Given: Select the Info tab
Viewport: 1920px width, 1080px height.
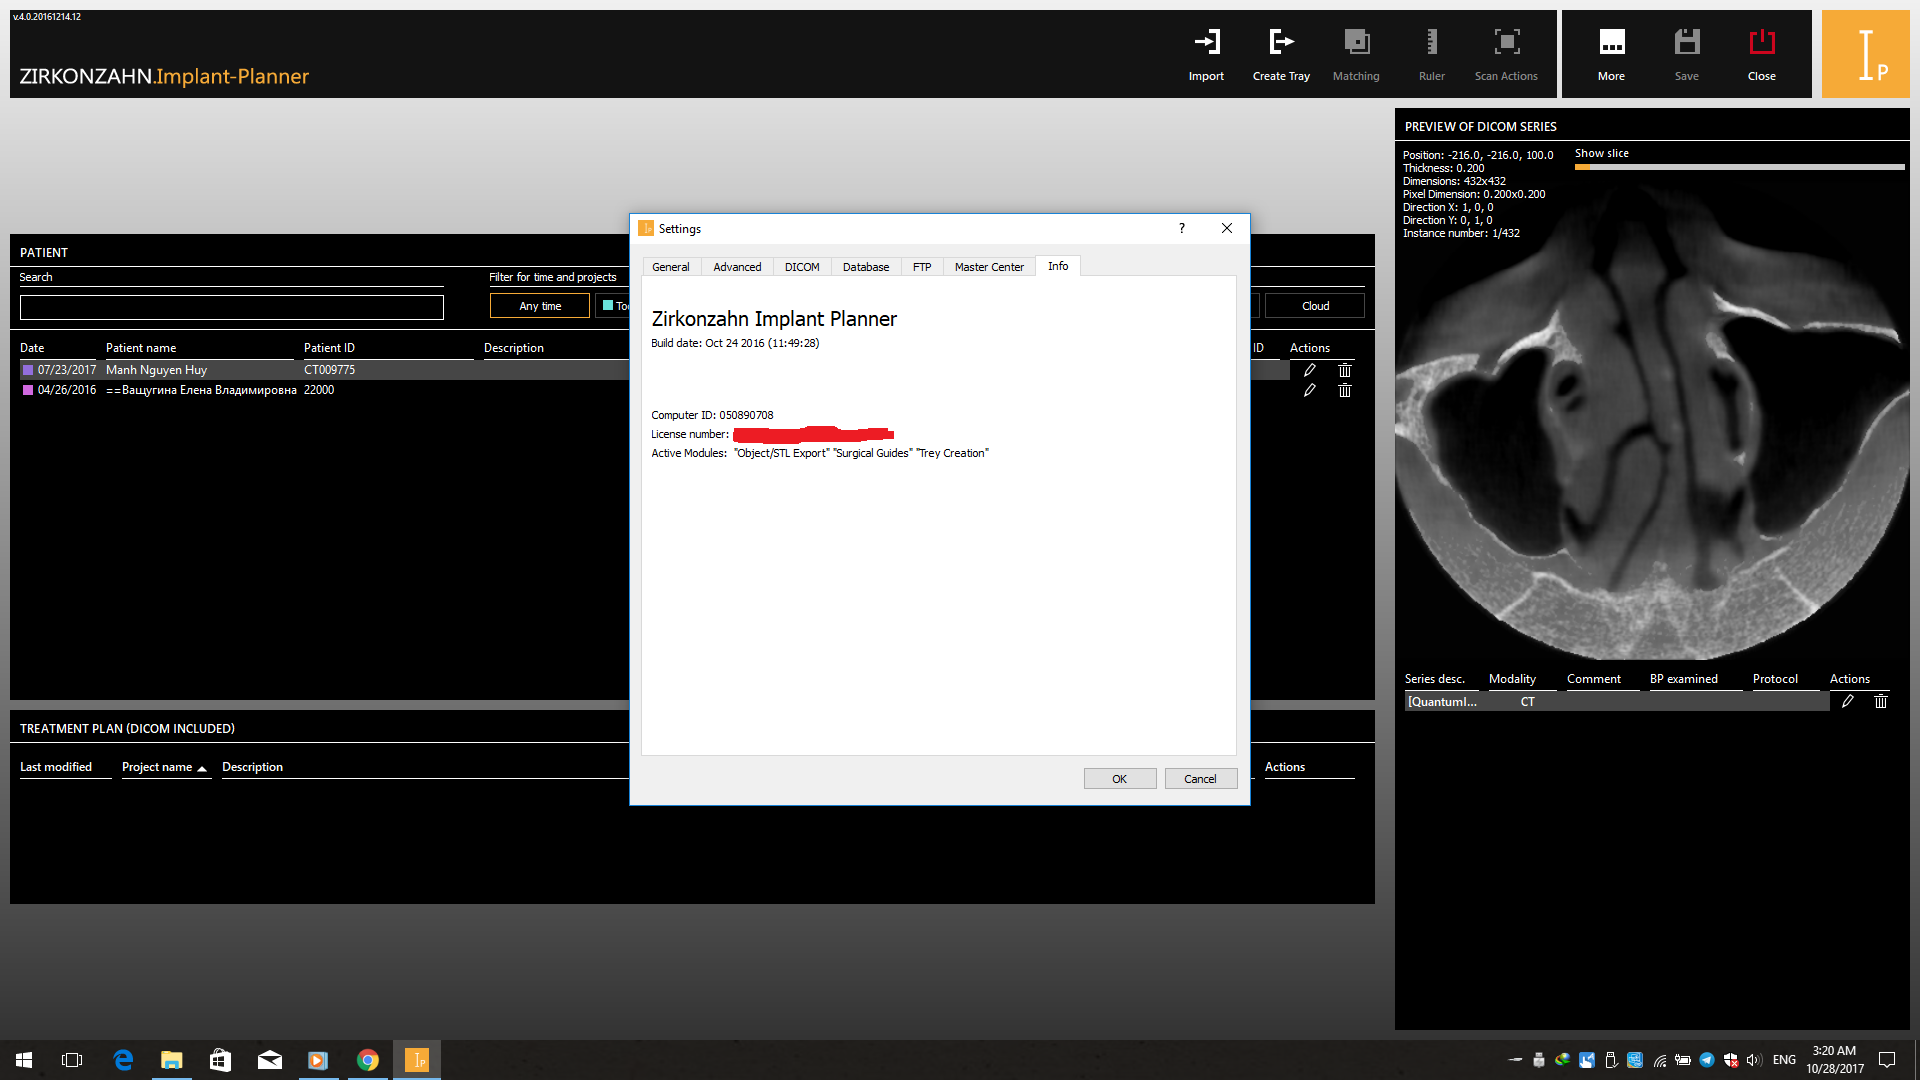Looking at the screenshot, I should pos(1058,266).
